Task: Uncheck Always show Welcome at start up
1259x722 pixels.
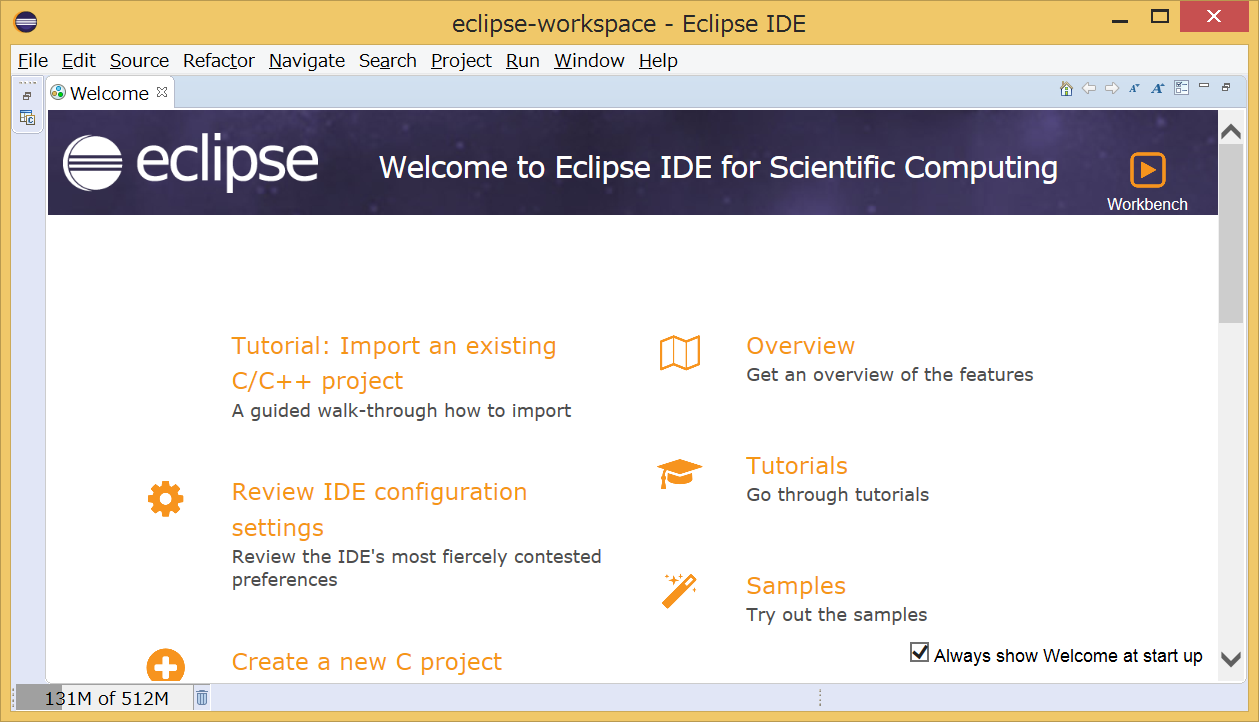Action: point(919,653)
